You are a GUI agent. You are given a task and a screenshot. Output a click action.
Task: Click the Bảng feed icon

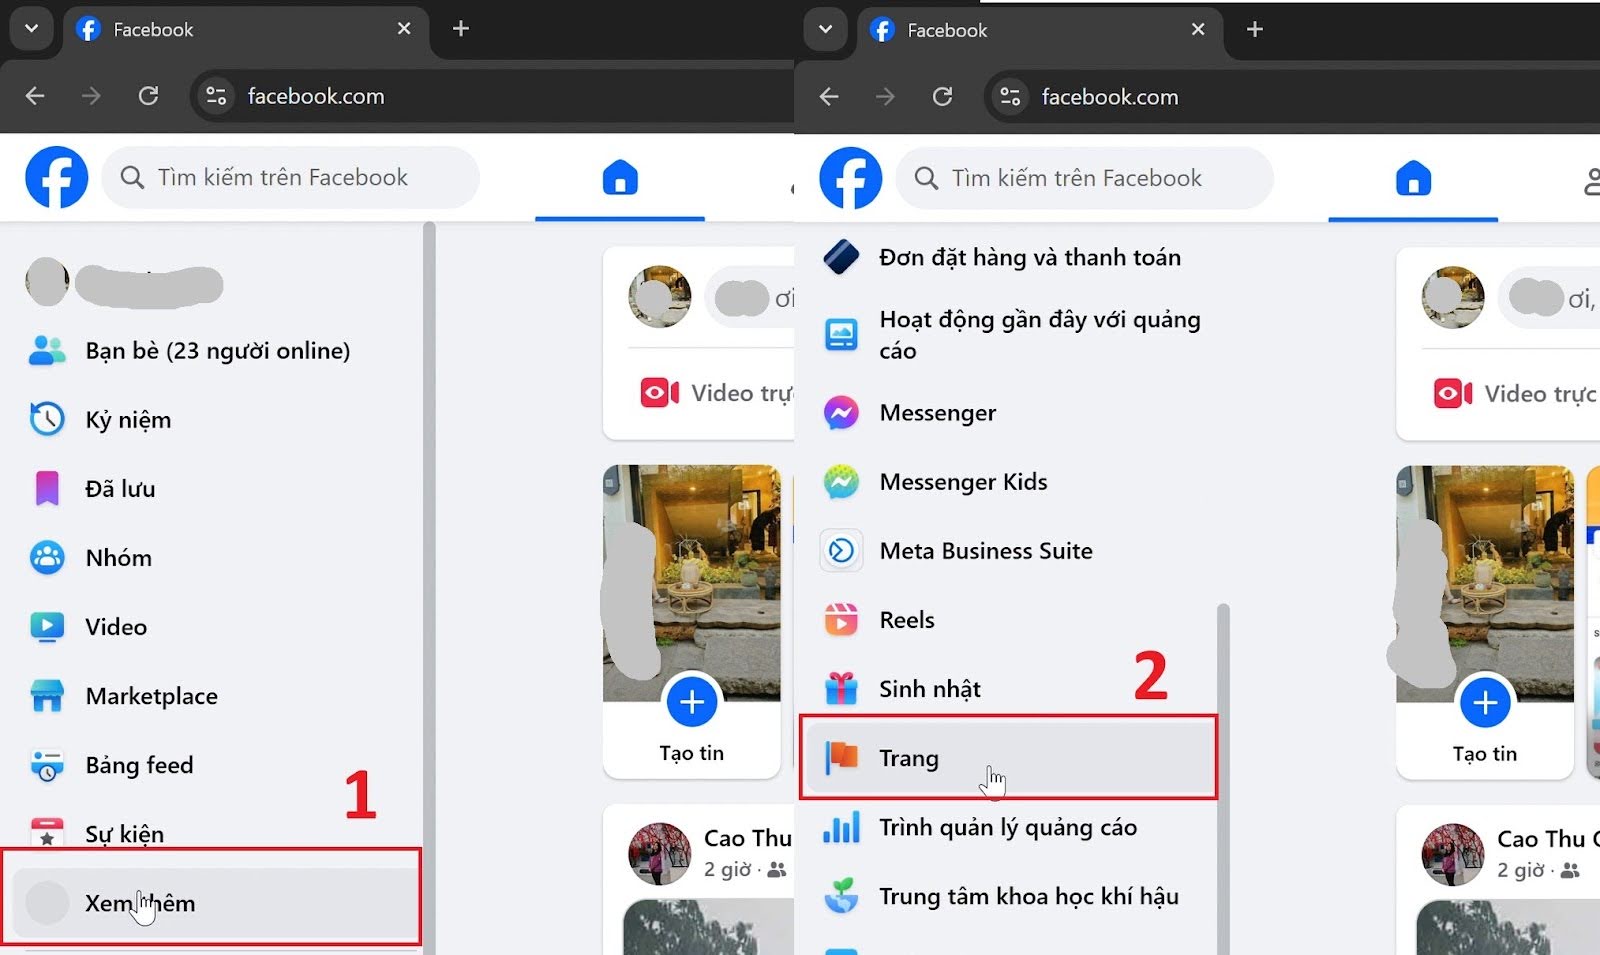click(x=47, y=765)
